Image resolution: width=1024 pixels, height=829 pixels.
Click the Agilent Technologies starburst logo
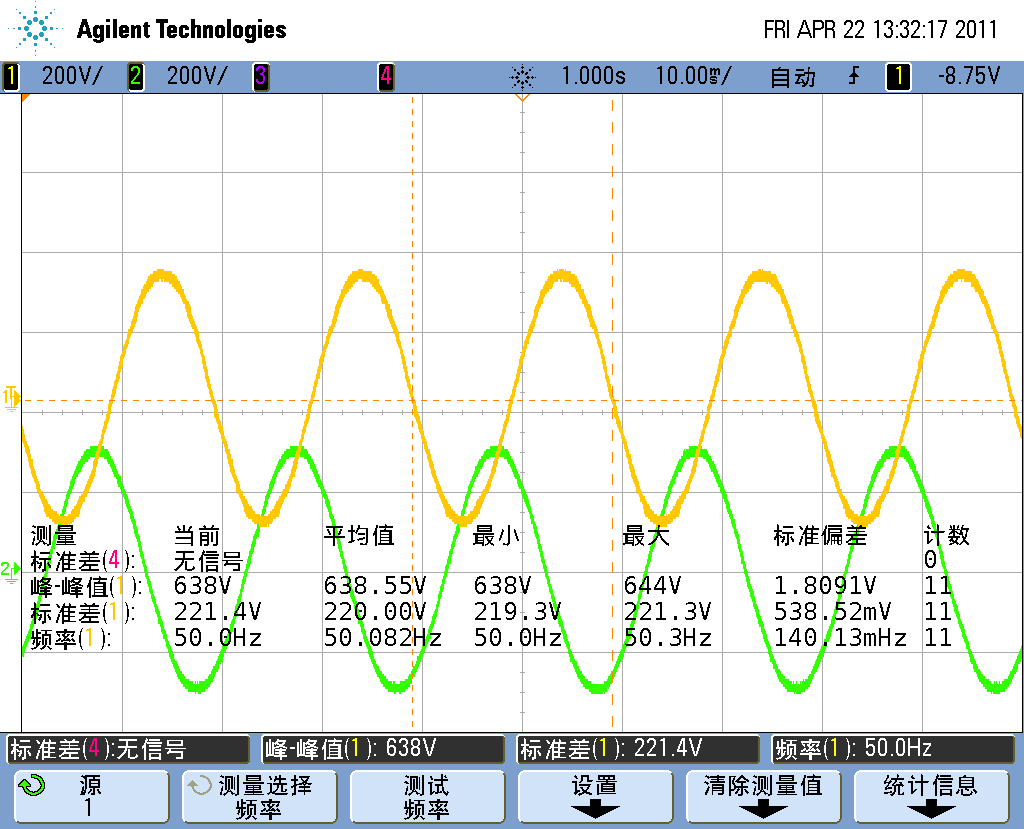point(38,29)
